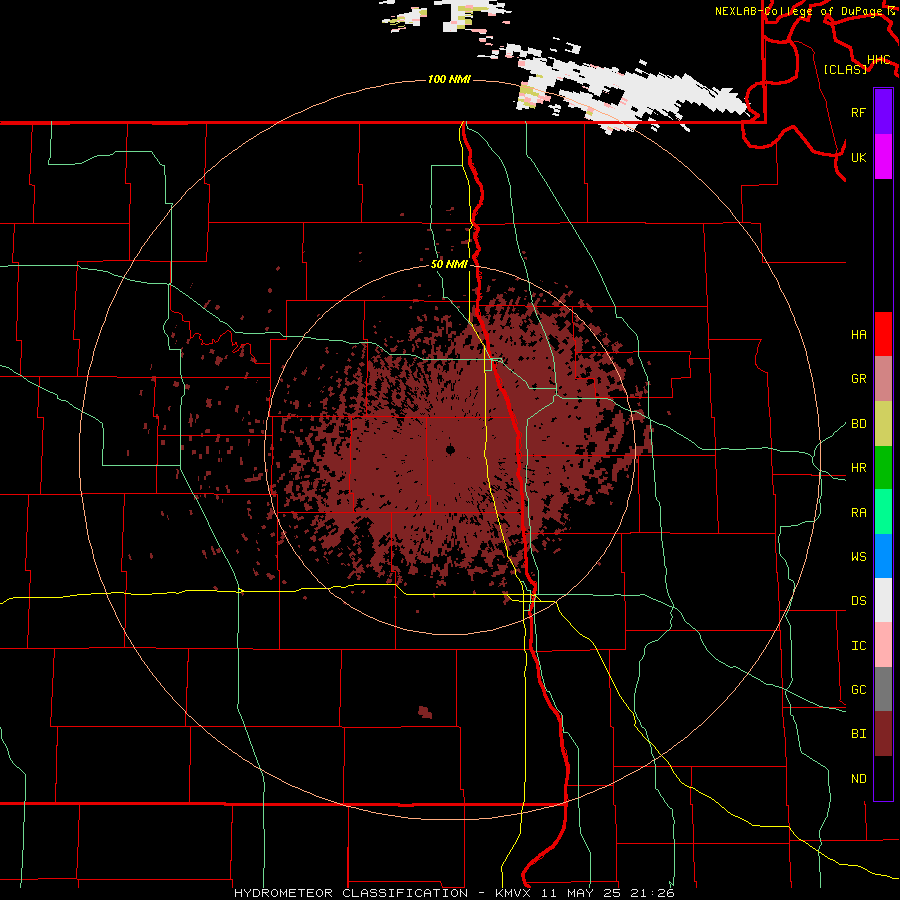The image size is (900, 900).
Task: Click the HHC product code label
Action: [878, 59]
